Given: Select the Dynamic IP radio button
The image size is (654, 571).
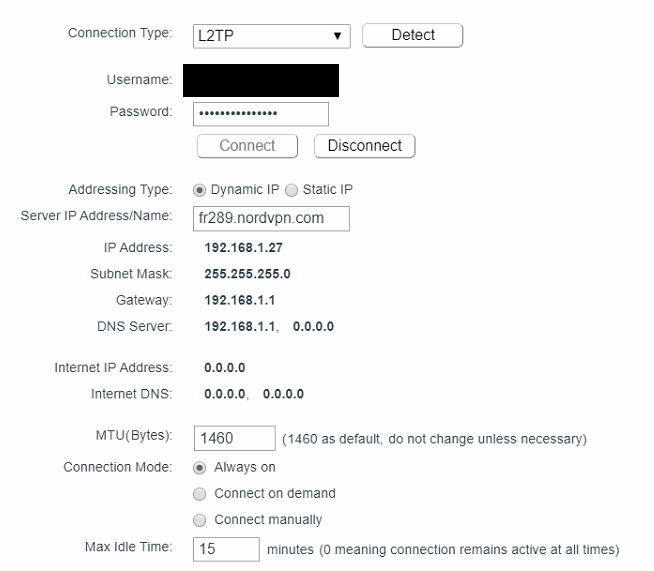Looking at the screenshot, I should tap(199, 190).
